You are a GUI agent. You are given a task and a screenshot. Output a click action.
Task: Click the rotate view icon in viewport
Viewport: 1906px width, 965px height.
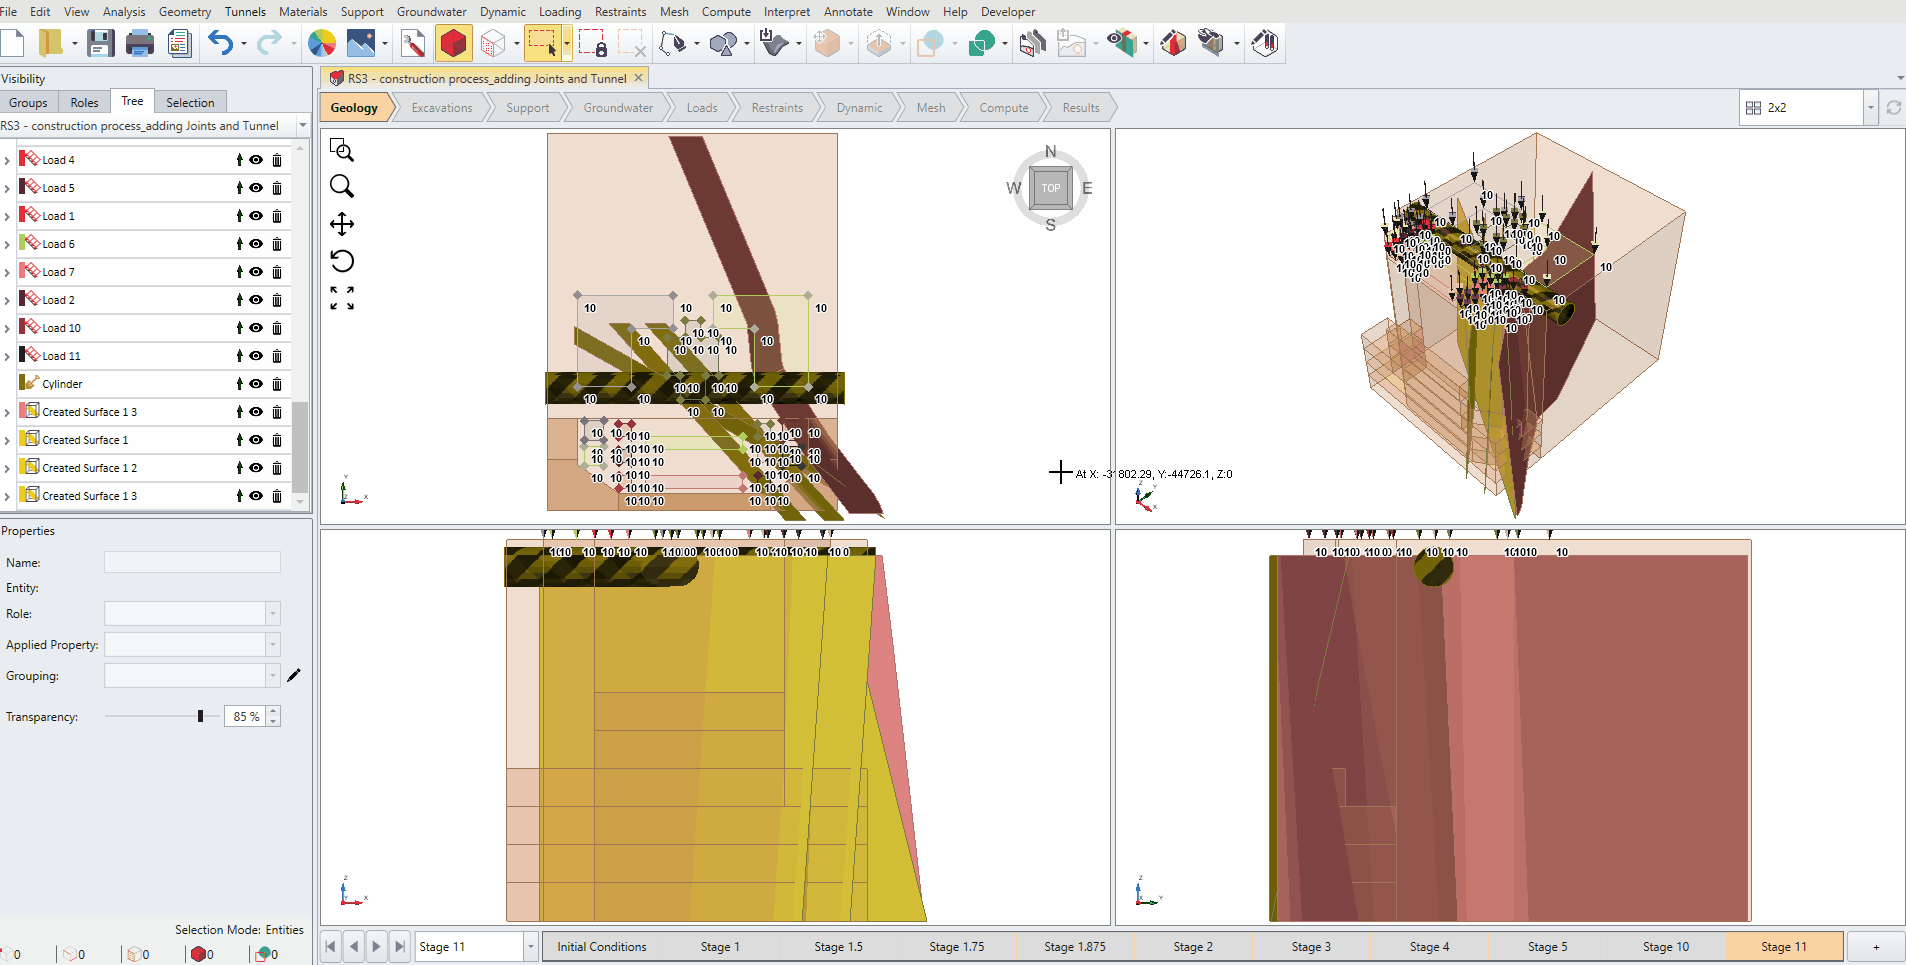click(342, 261)
